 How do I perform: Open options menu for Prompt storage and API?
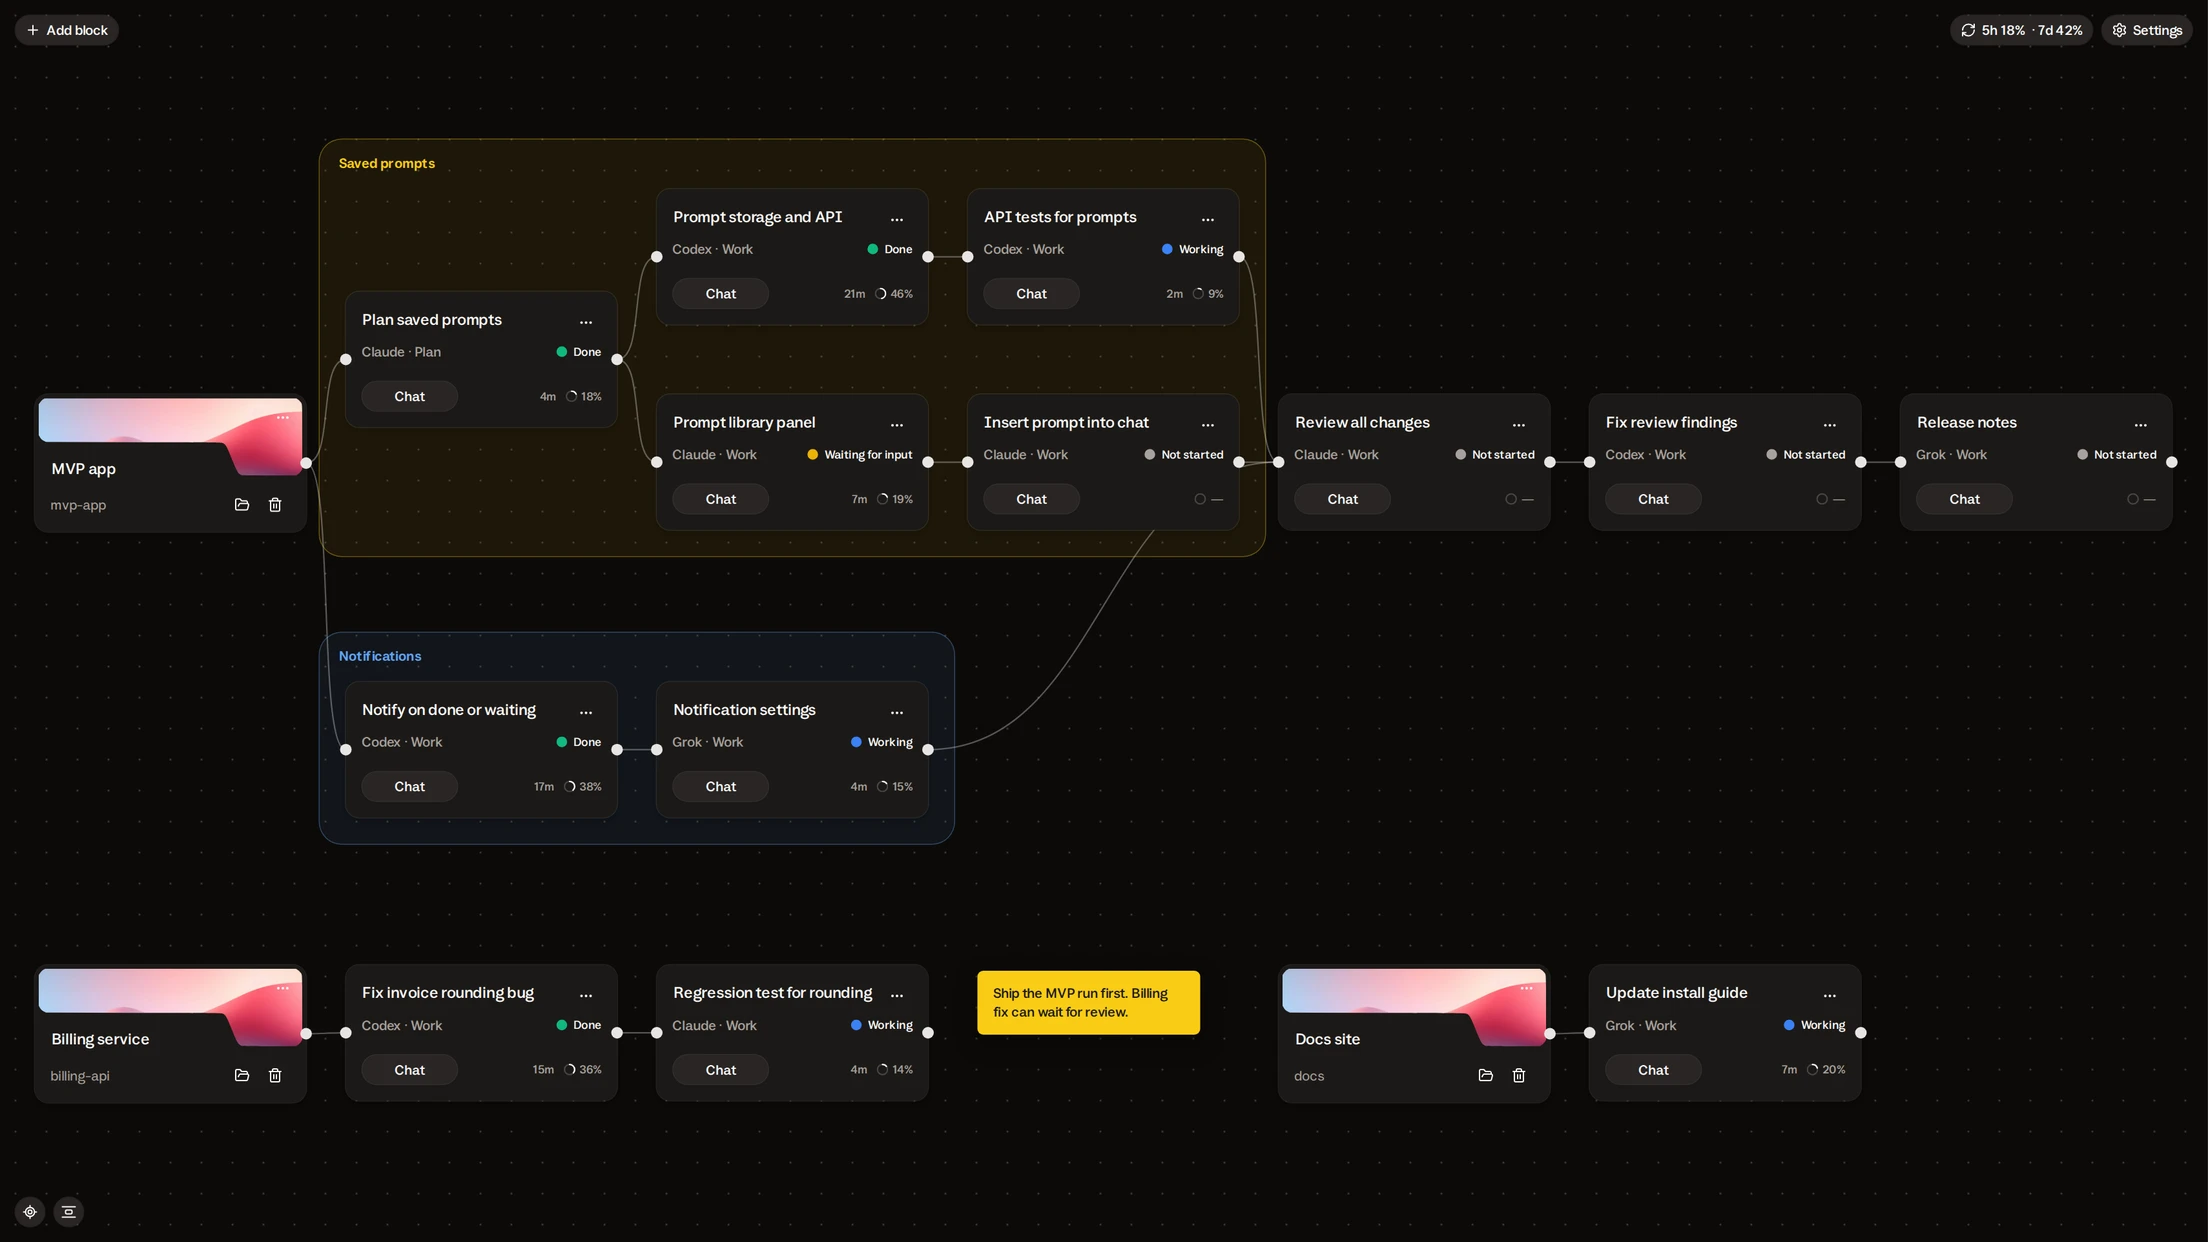(x=897, y=219)
